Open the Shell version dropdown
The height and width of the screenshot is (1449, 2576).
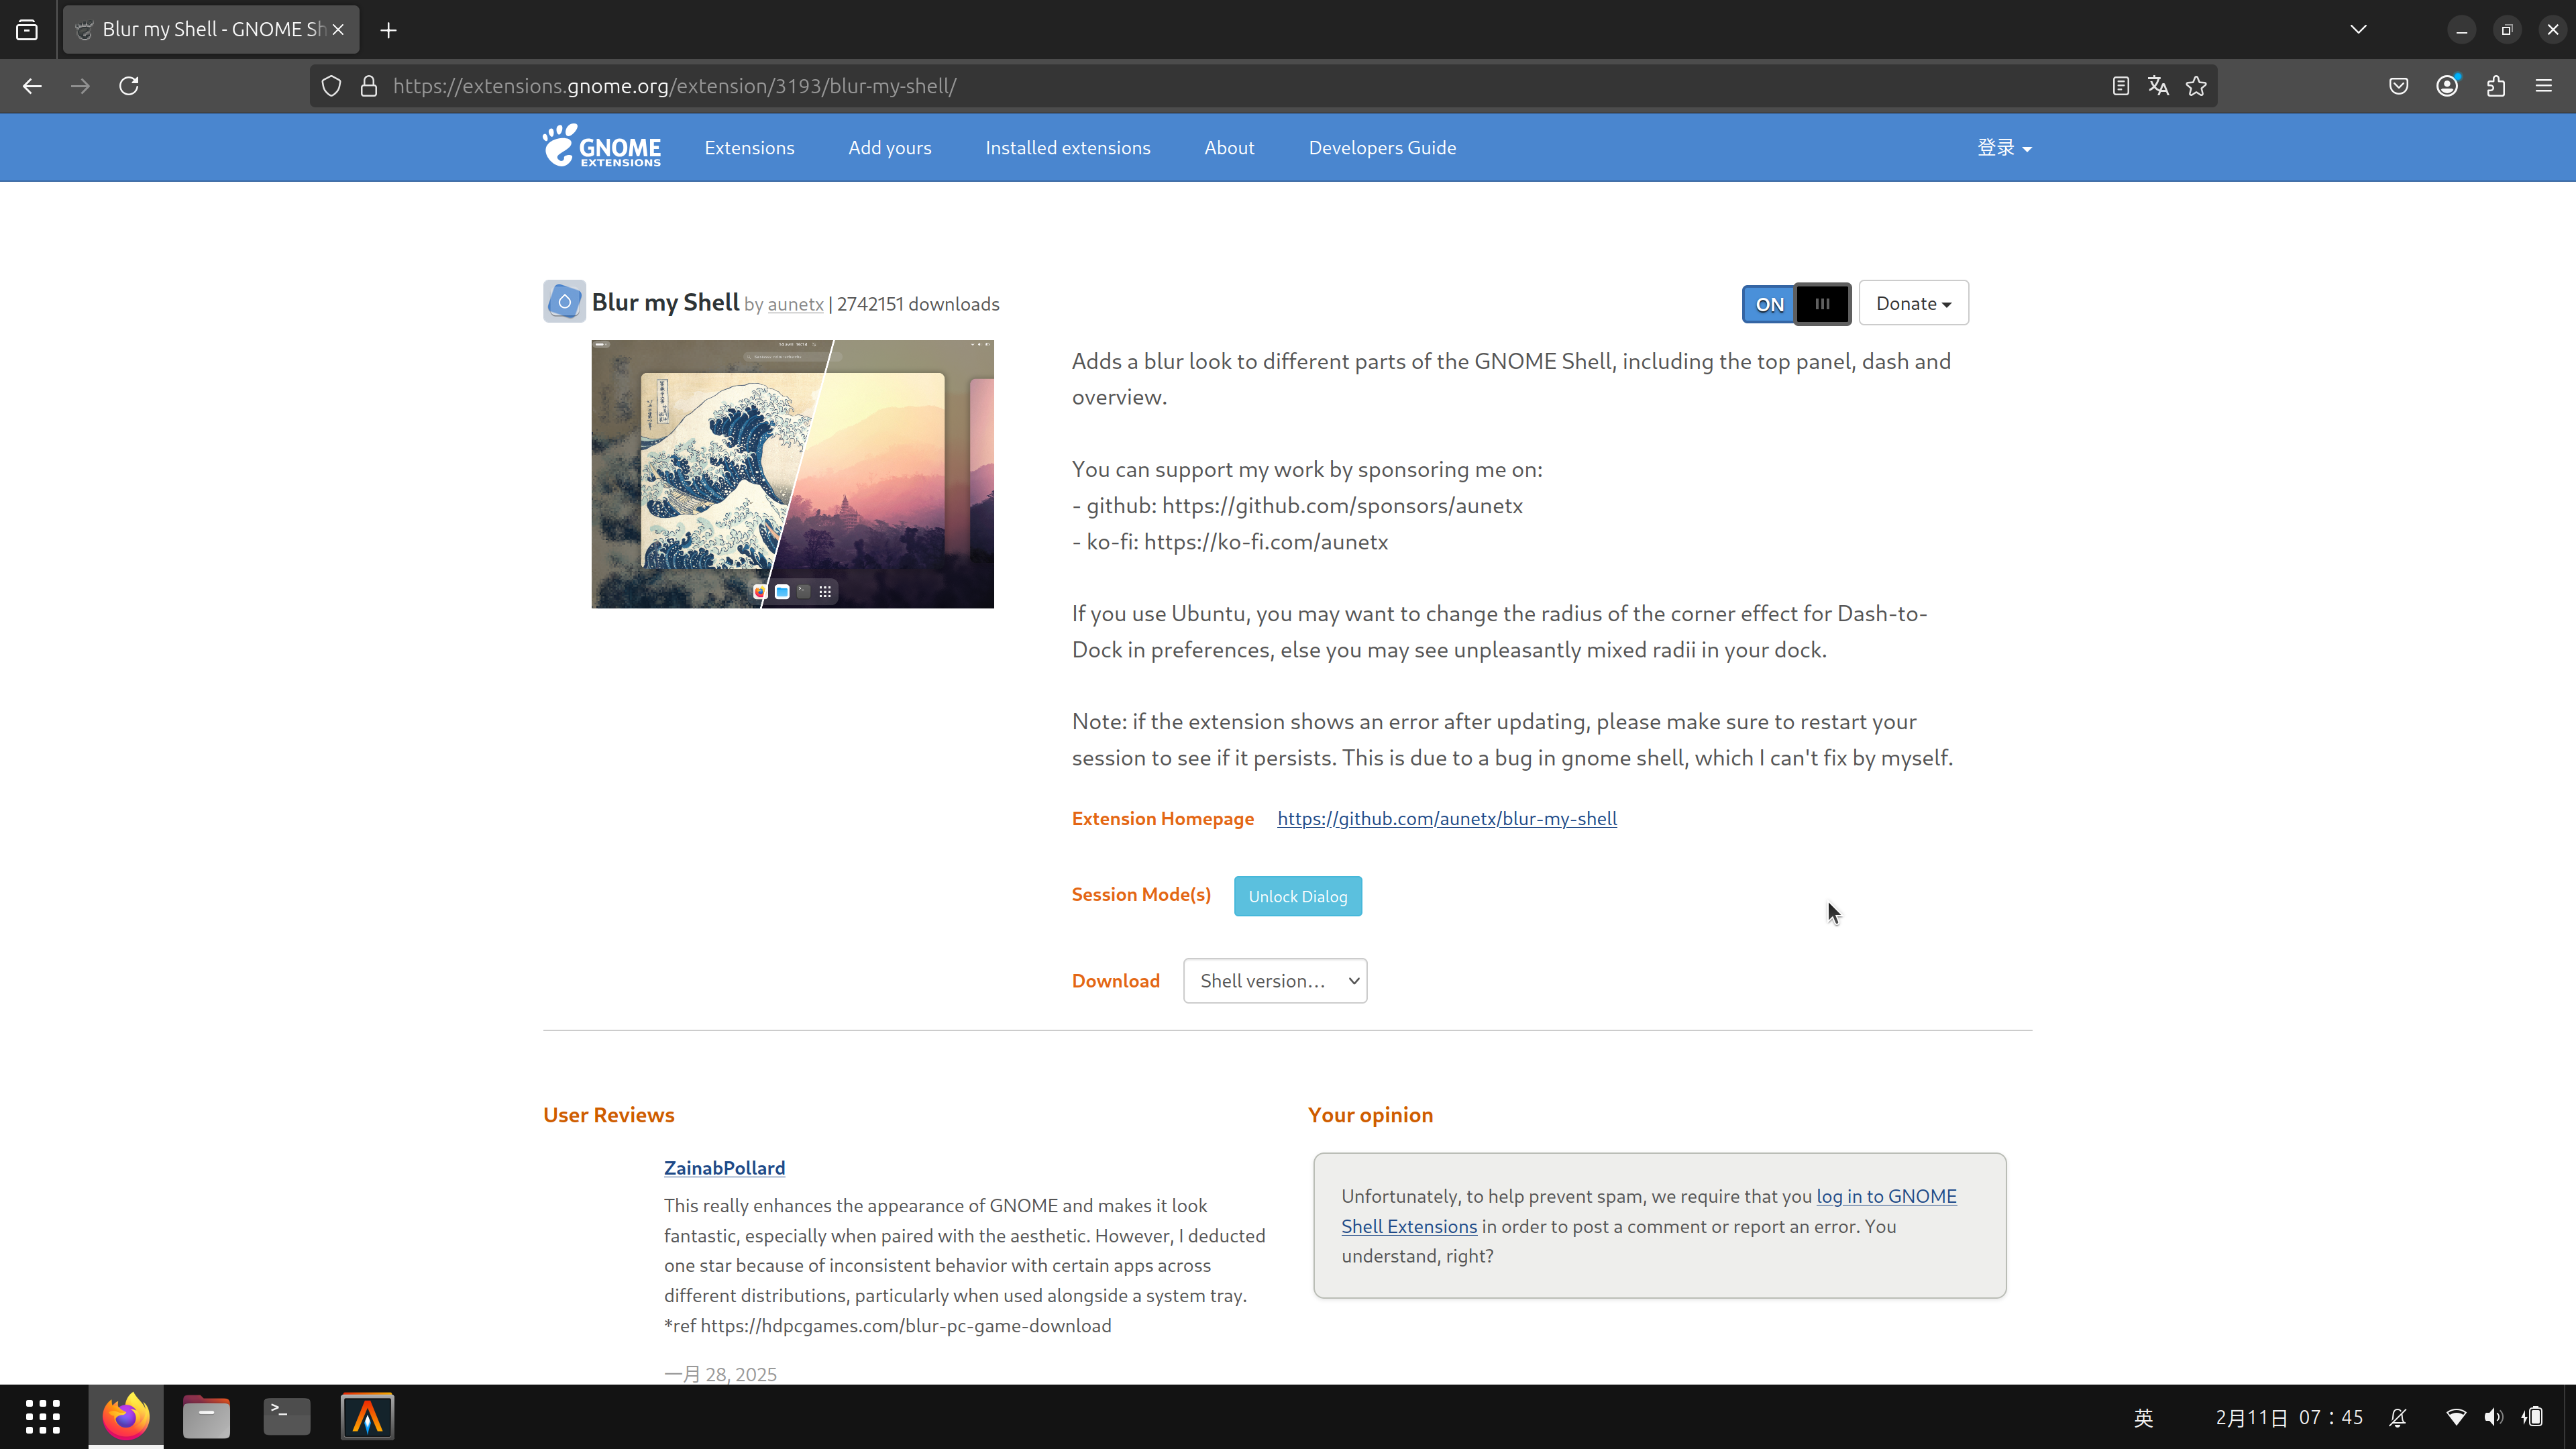tap(1275, 981)
